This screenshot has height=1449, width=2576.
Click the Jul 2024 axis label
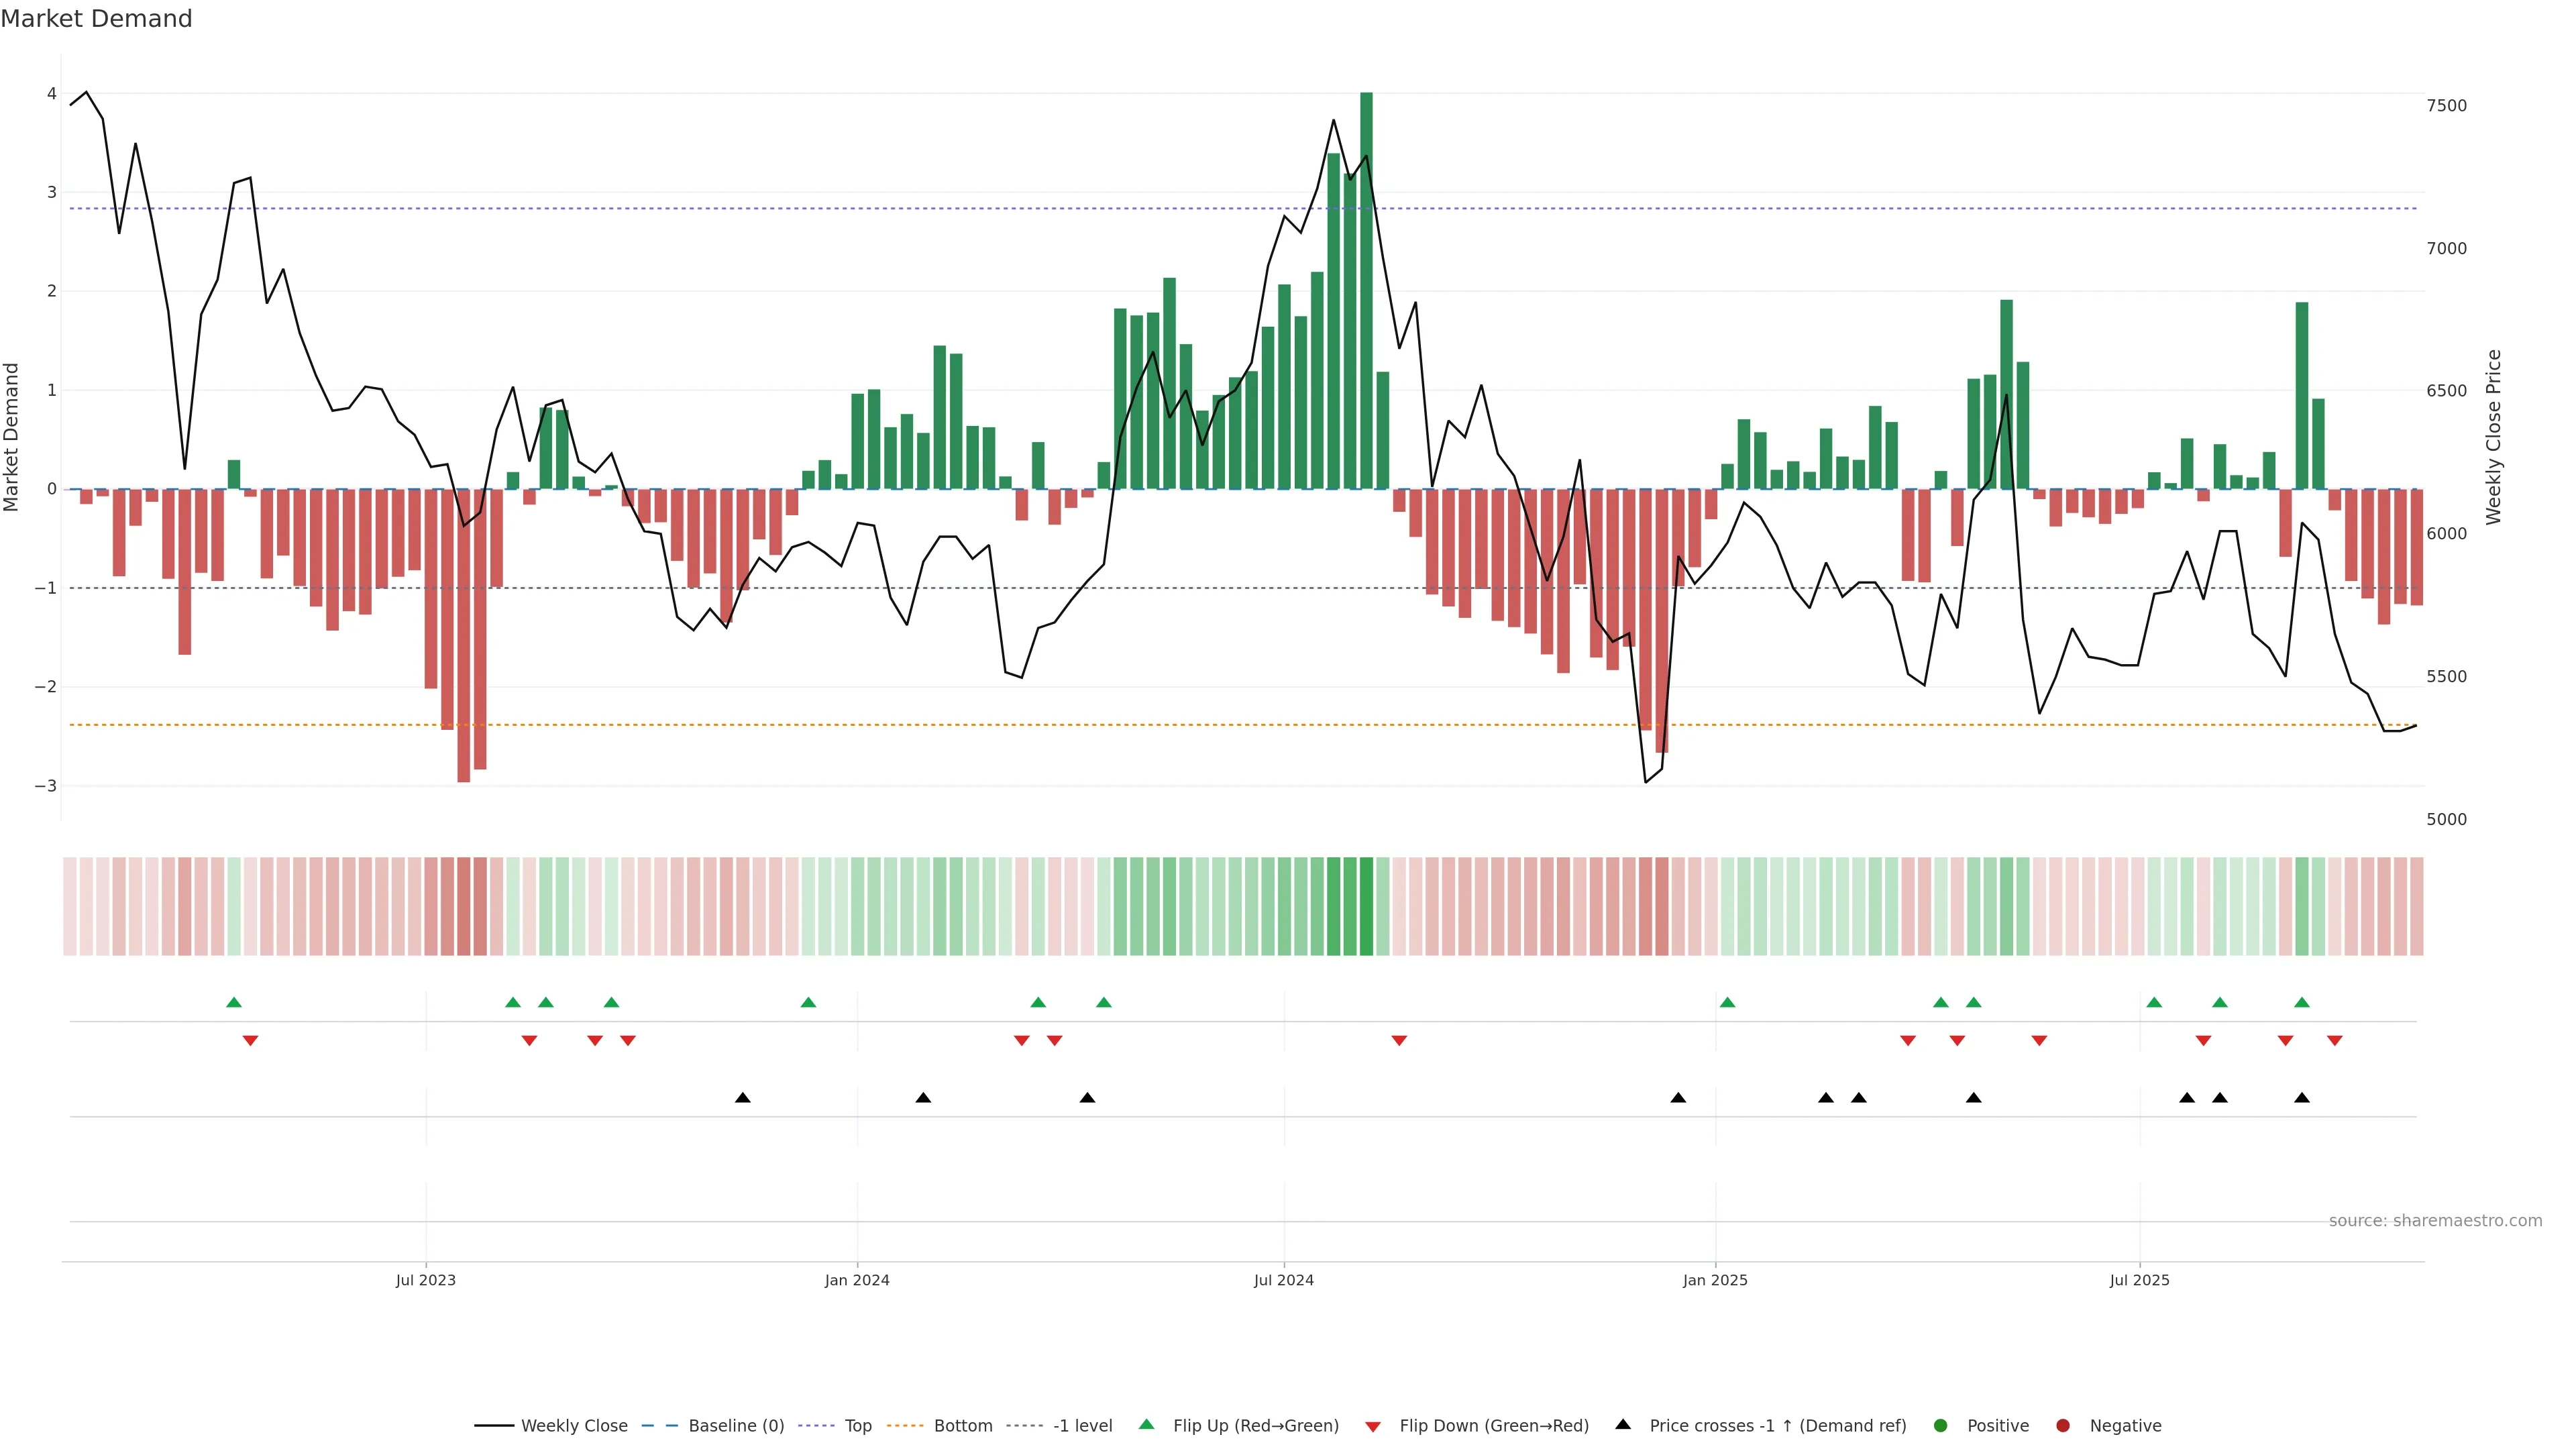[1284, 1280]
